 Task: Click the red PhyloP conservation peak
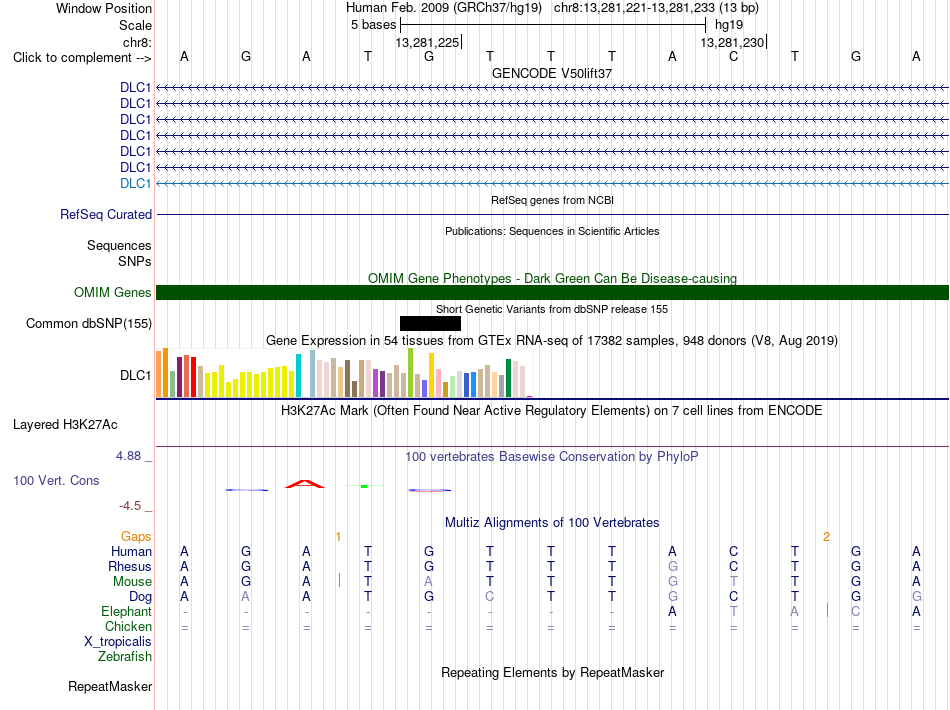point(305,483)
